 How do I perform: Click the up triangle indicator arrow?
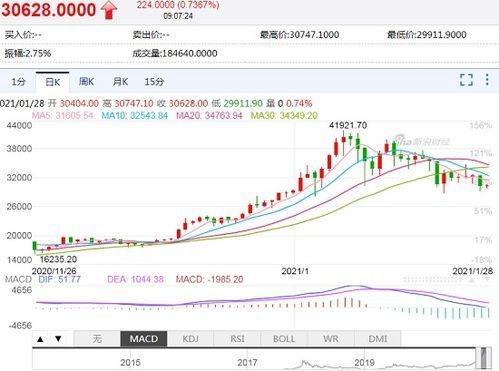point(40,339)
